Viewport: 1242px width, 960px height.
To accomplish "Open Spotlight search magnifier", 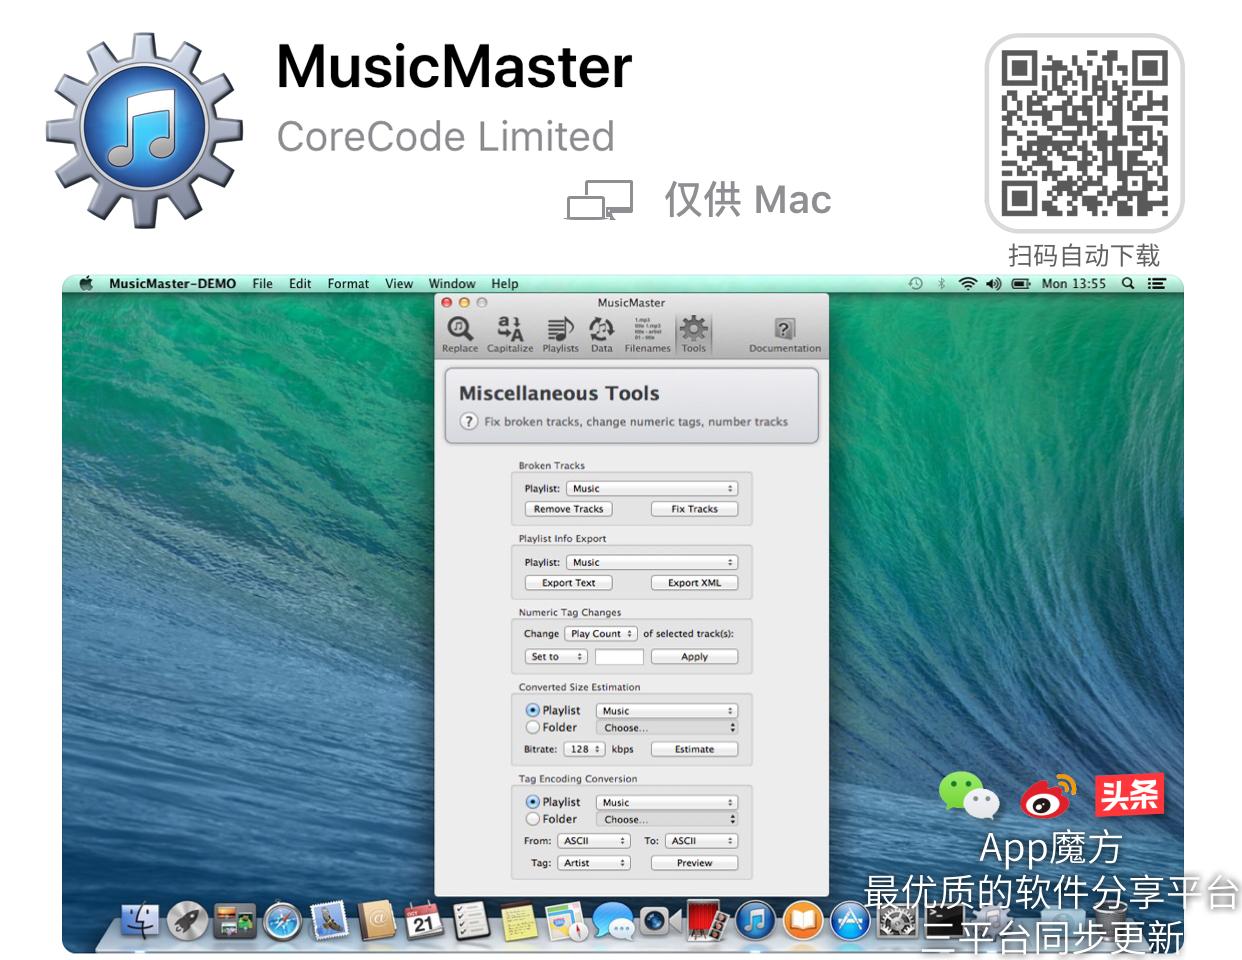I will pyautogui.click(x=1127, y=284).
